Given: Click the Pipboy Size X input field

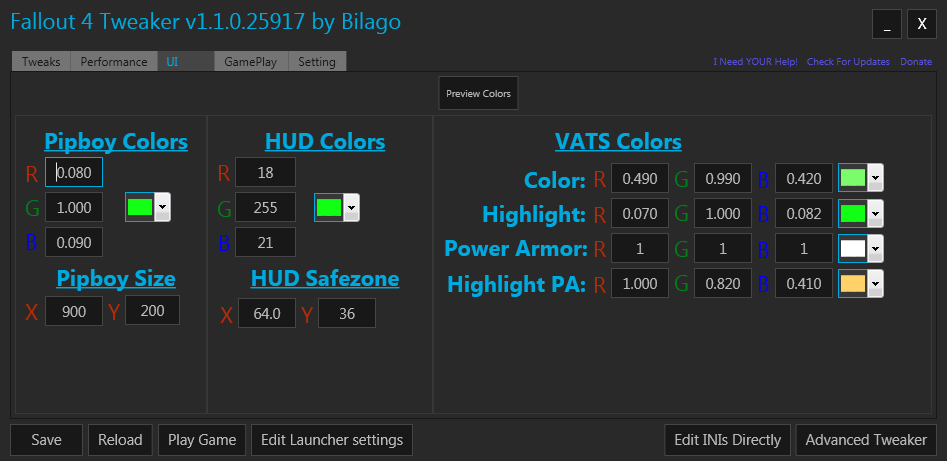Looking at the screenshot, I should tap(74, 312).
